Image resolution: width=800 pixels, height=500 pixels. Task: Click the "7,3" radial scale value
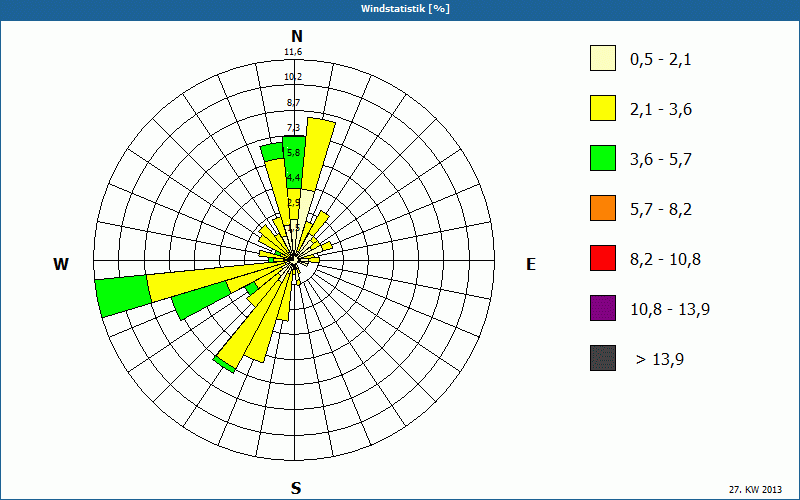coord(293,128)
